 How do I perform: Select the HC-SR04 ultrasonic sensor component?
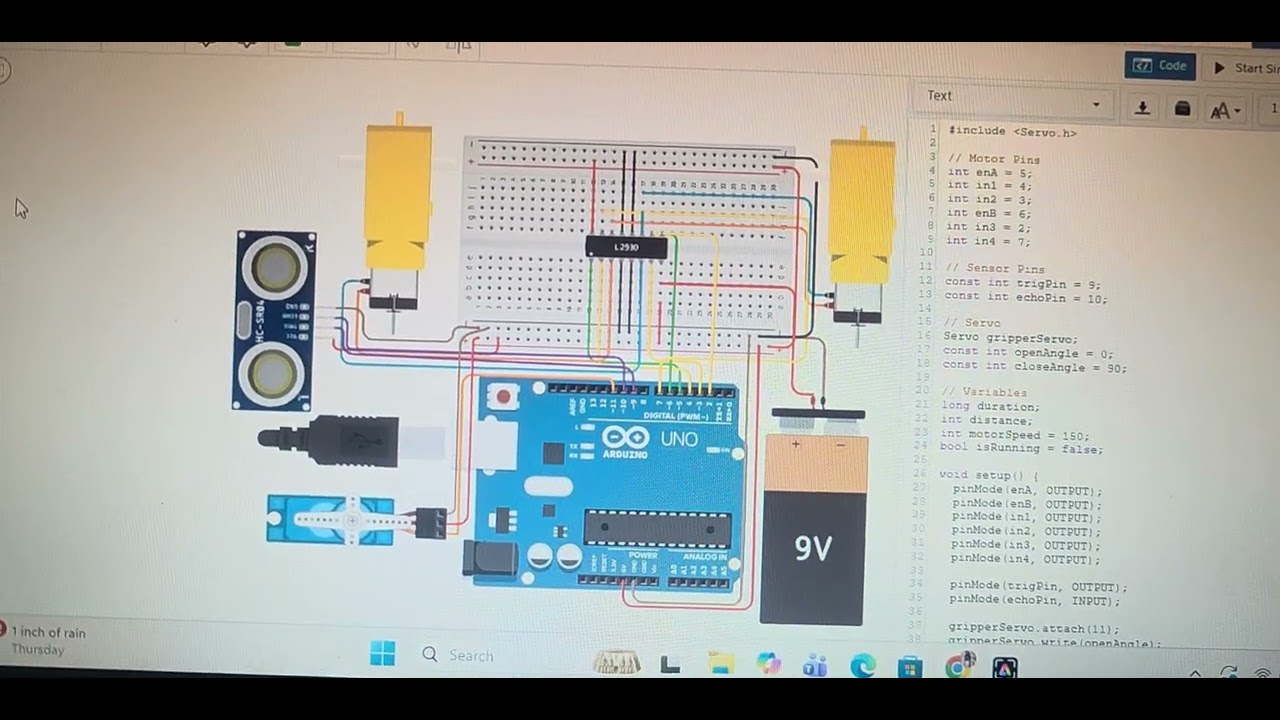tap(275, 320)
